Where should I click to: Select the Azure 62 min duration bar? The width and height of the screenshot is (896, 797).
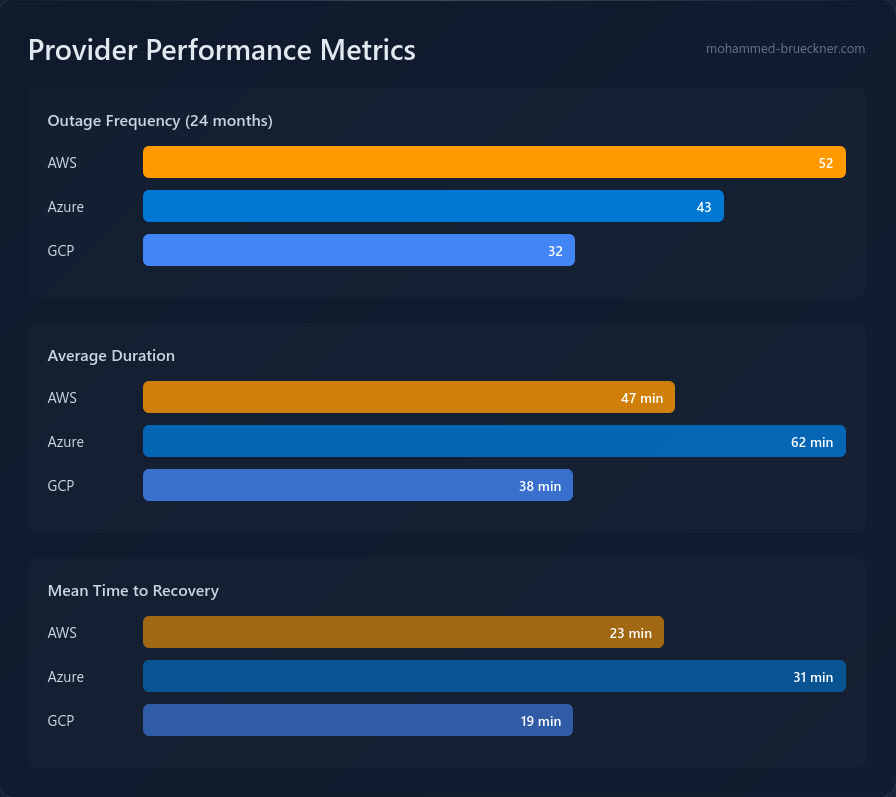[x=494, y=441]
